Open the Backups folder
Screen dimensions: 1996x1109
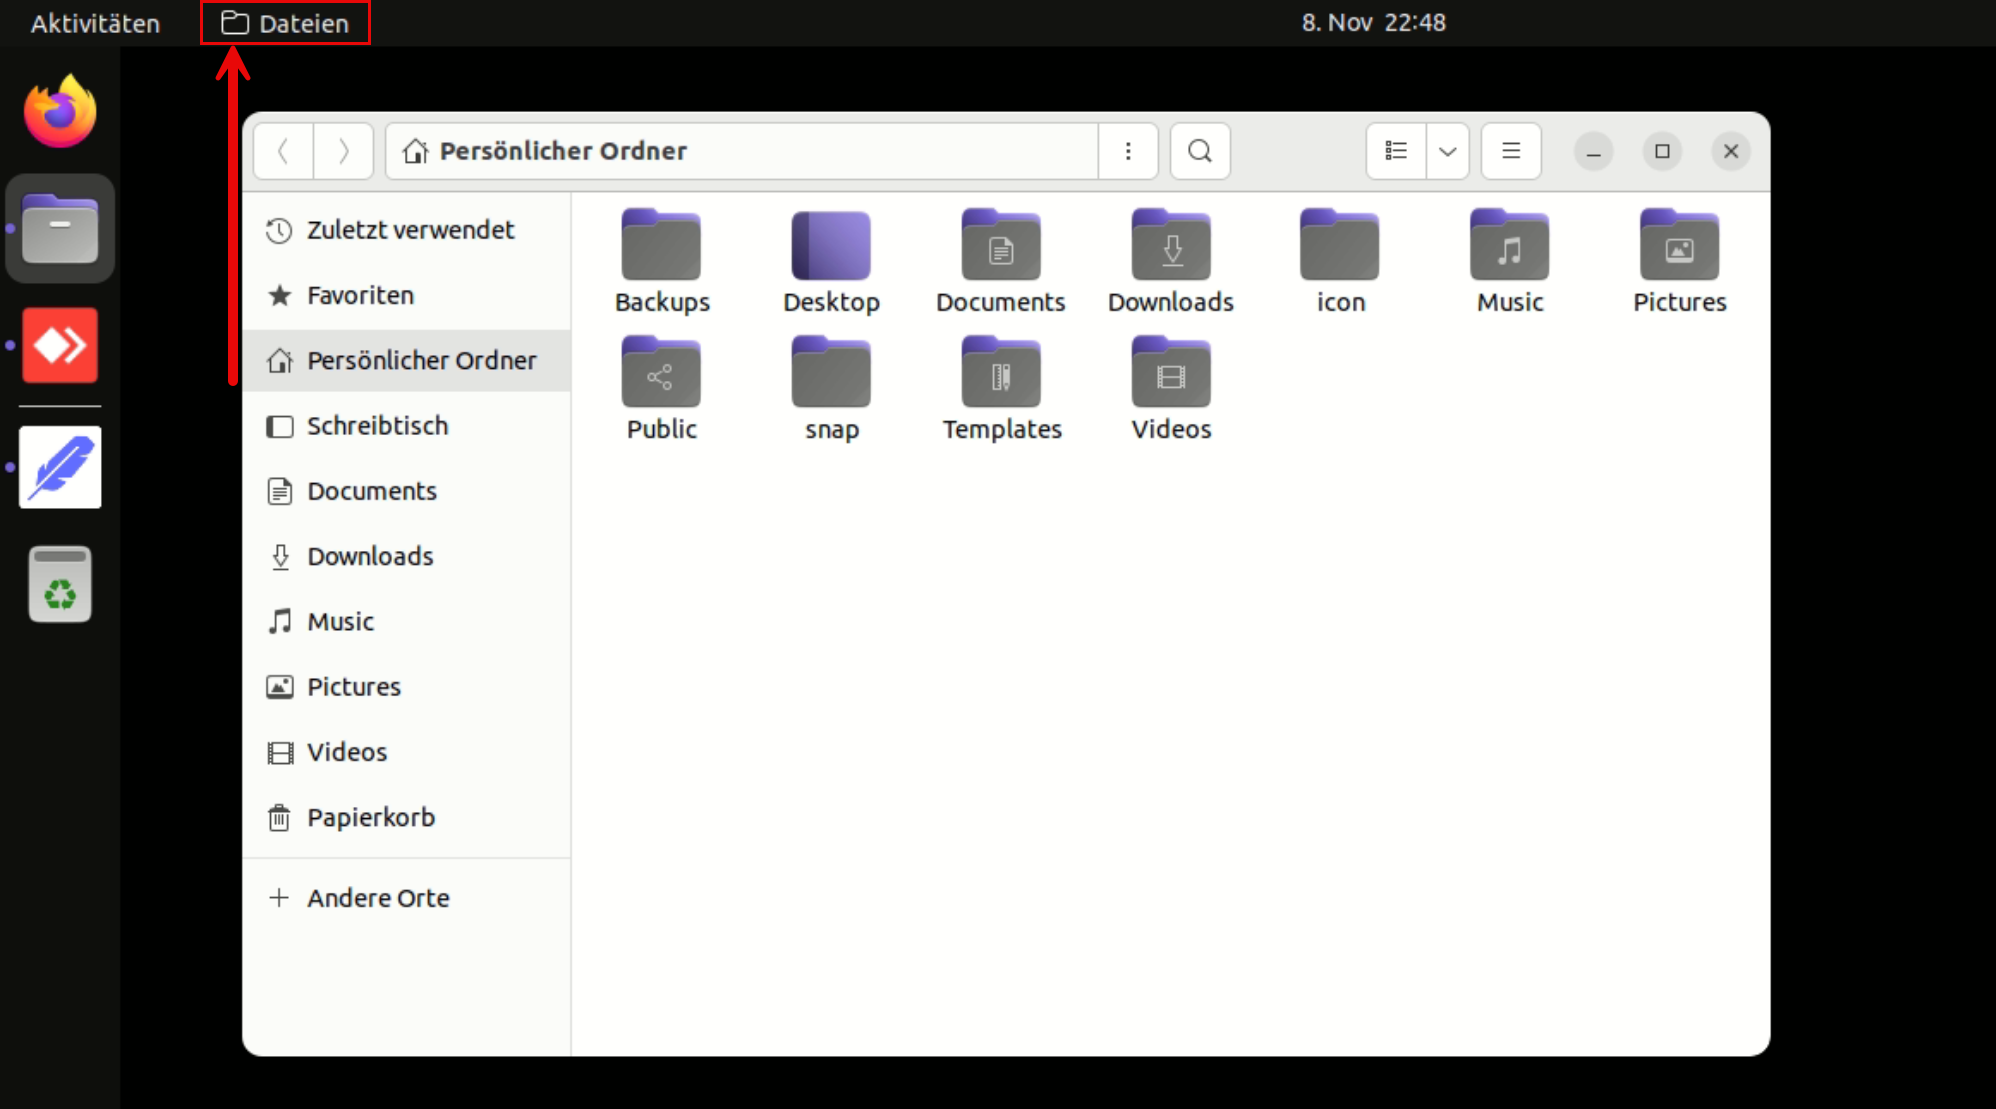661,247
